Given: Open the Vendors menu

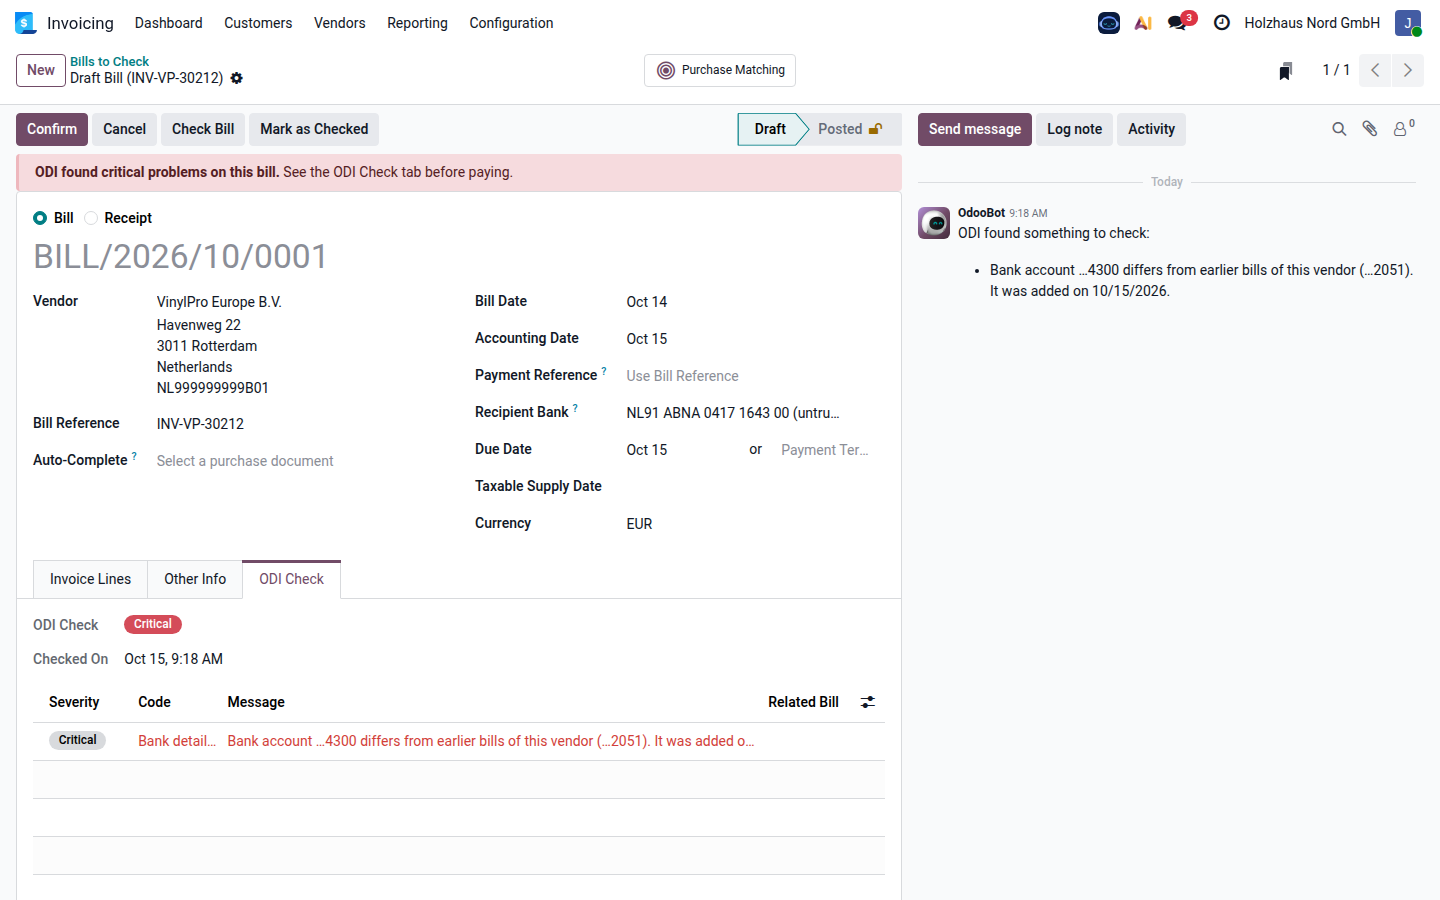Looking at the screenshot, I should (340, 23).
